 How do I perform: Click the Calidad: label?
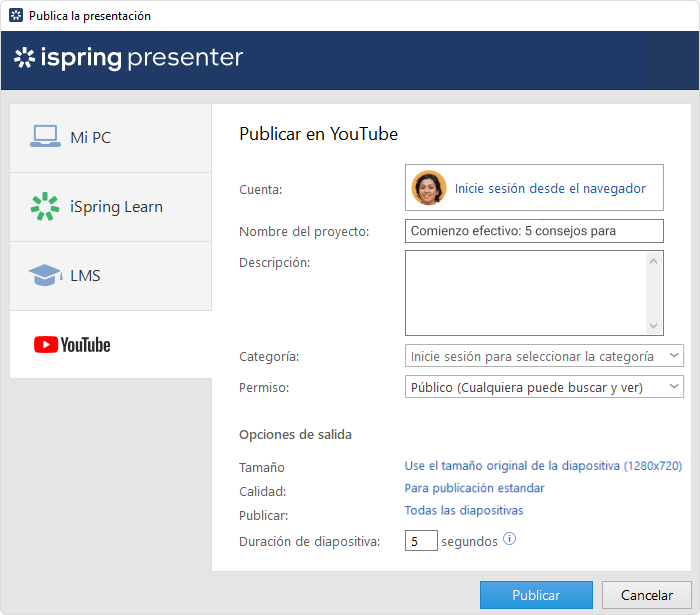[x=262, y=491]
